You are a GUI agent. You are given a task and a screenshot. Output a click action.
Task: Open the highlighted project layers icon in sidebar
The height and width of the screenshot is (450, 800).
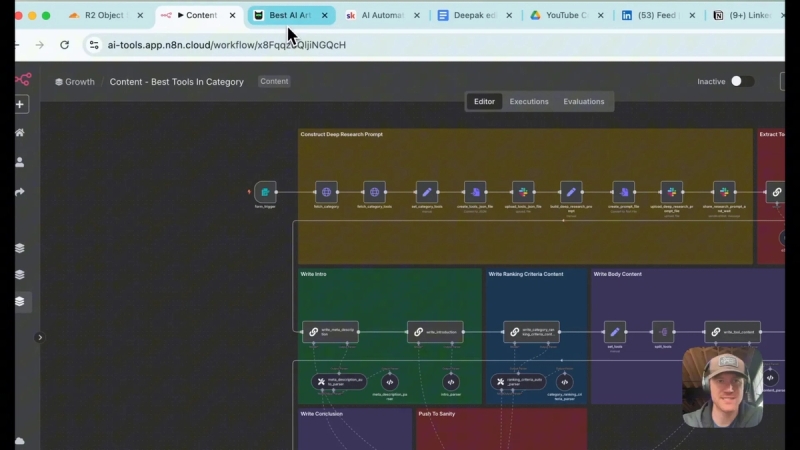coord(20,302)
